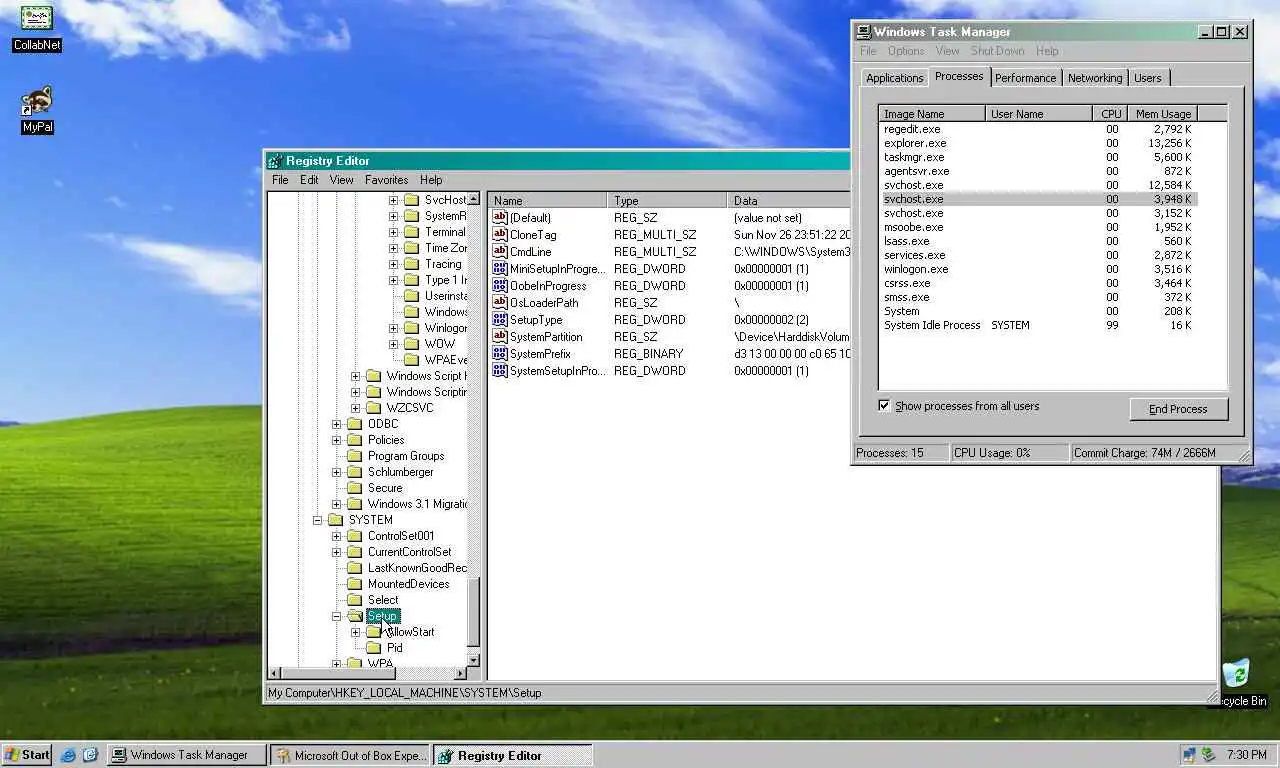Click the folder icon of Schlumberger key
1280x768 pixels.
(354, 472)
